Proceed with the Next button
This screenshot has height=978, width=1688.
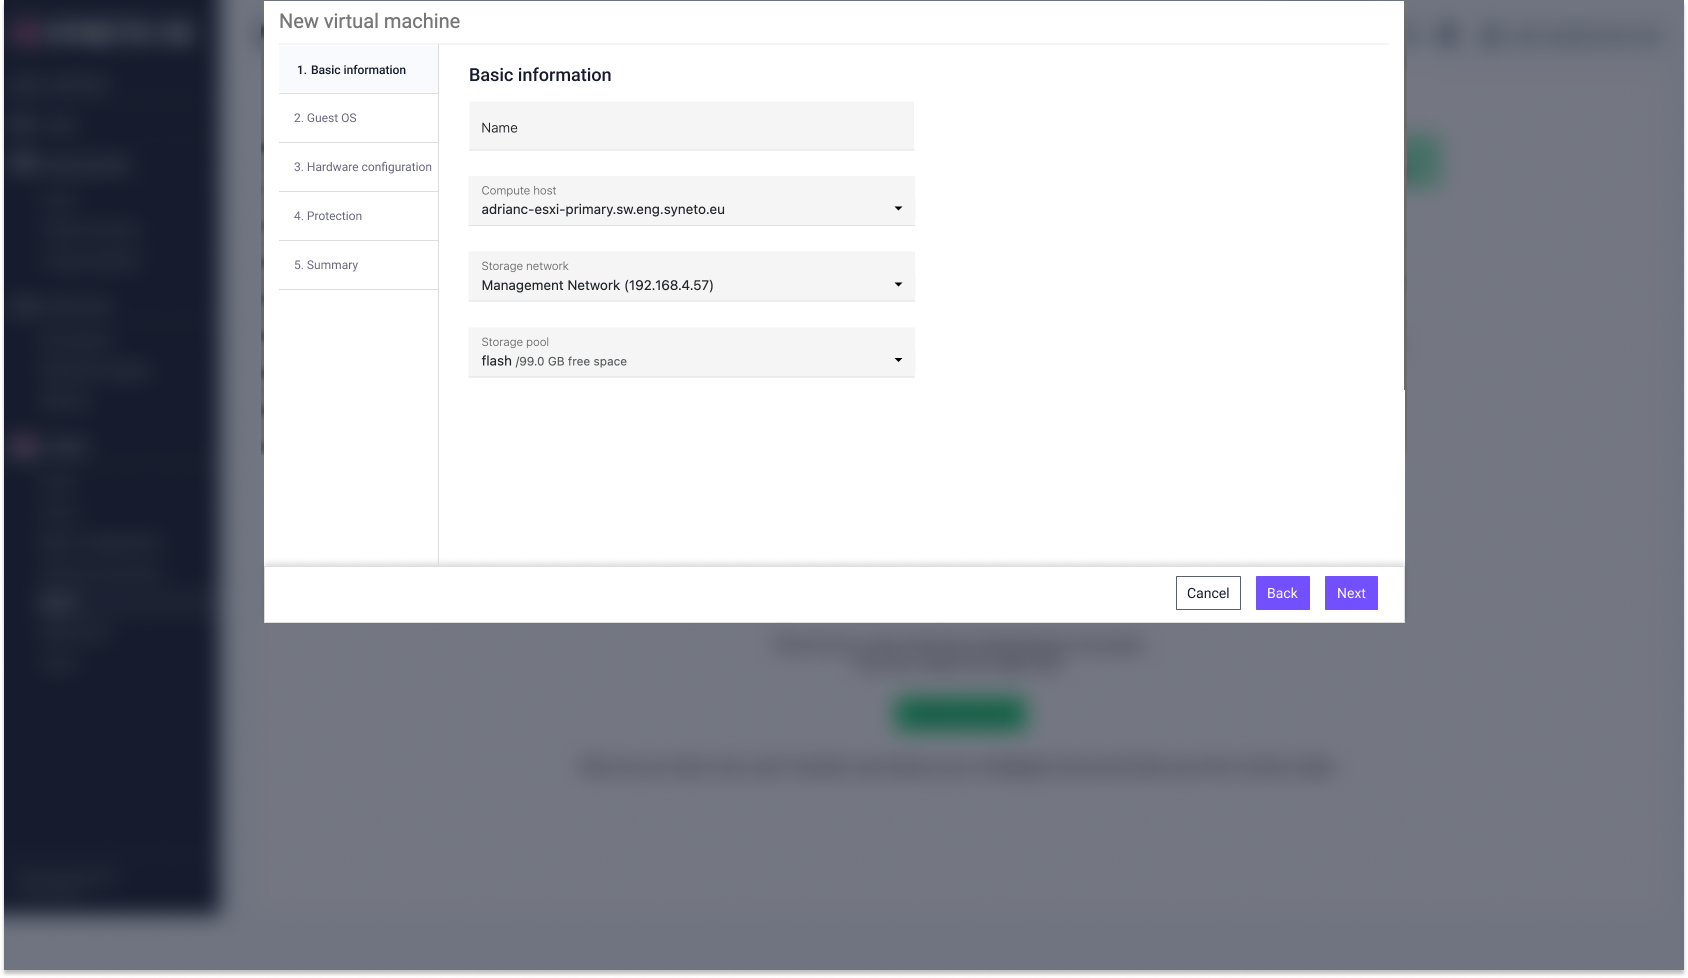[x=1350, y=593]
